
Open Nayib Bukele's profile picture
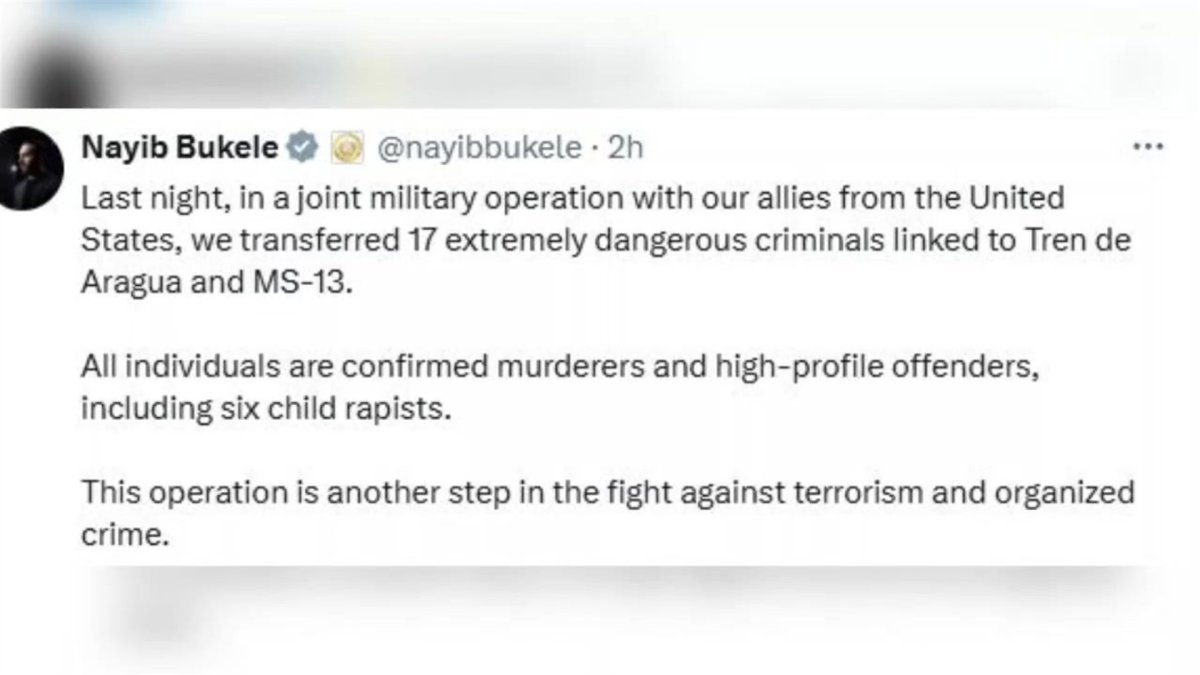click(x=31, y=170)
